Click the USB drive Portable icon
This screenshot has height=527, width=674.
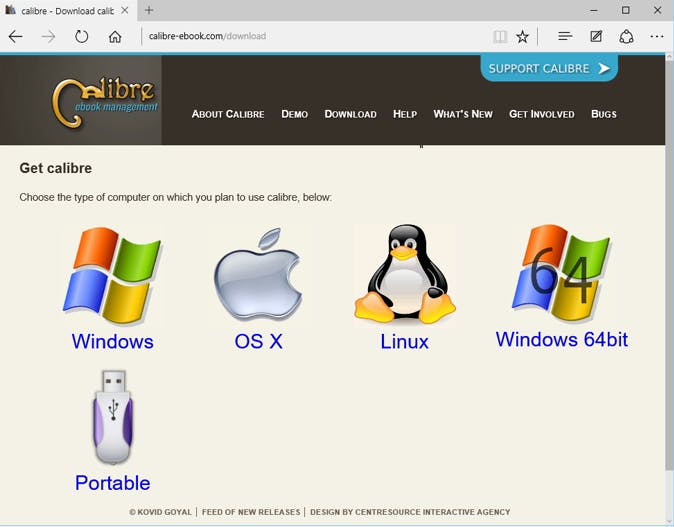tap(113, 417)
